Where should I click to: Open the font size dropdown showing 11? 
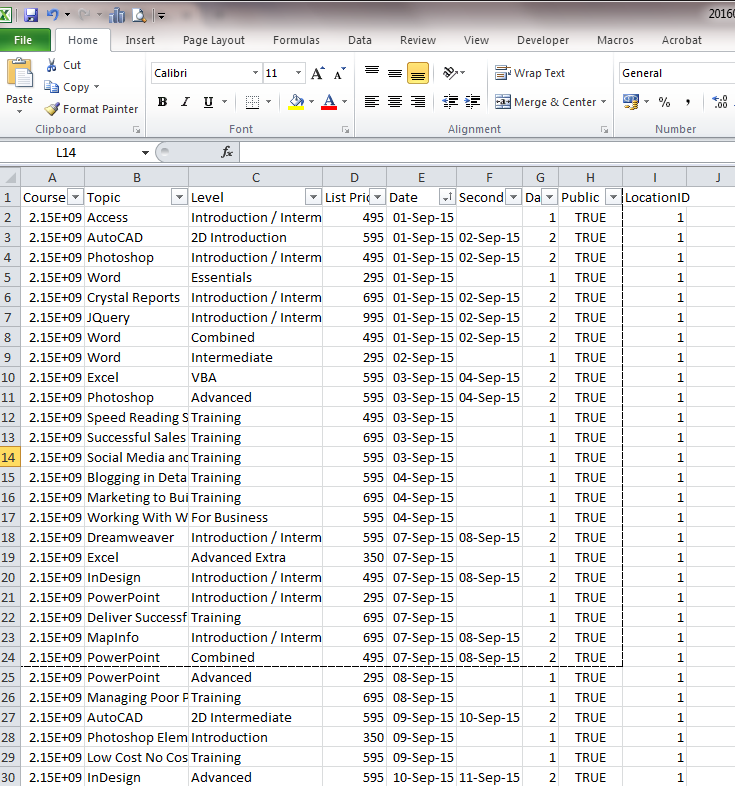click(x=298, y=73)
